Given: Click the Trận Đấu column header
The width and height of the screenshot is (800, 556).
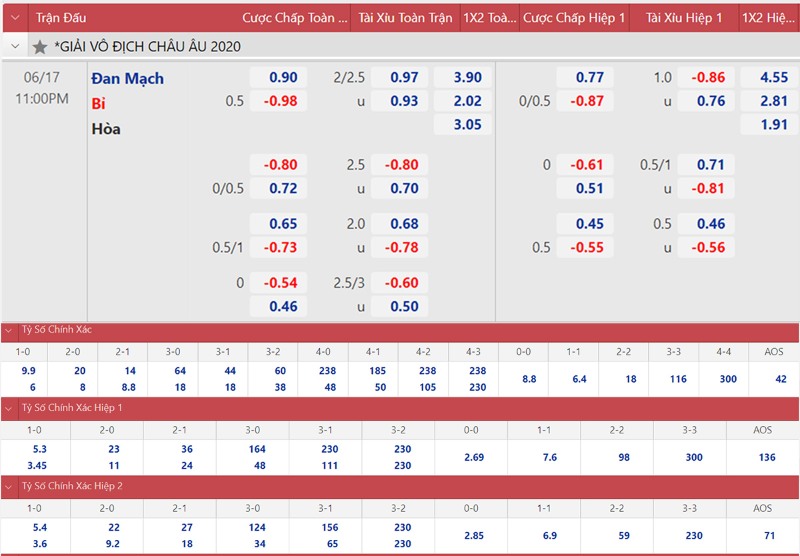Looking at the screenshot, I should [x=61, y=18].
